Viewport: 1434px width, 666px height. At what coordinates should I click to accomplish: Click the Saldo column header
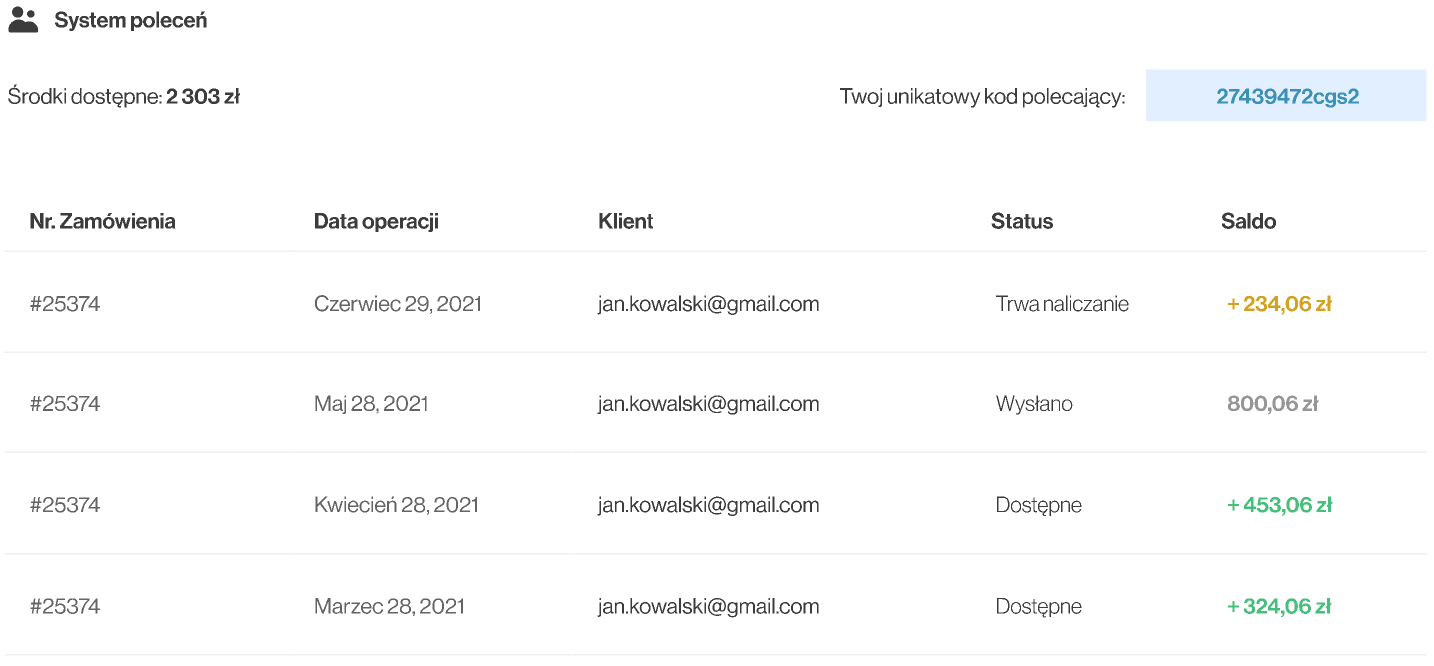pos(1248,221)
